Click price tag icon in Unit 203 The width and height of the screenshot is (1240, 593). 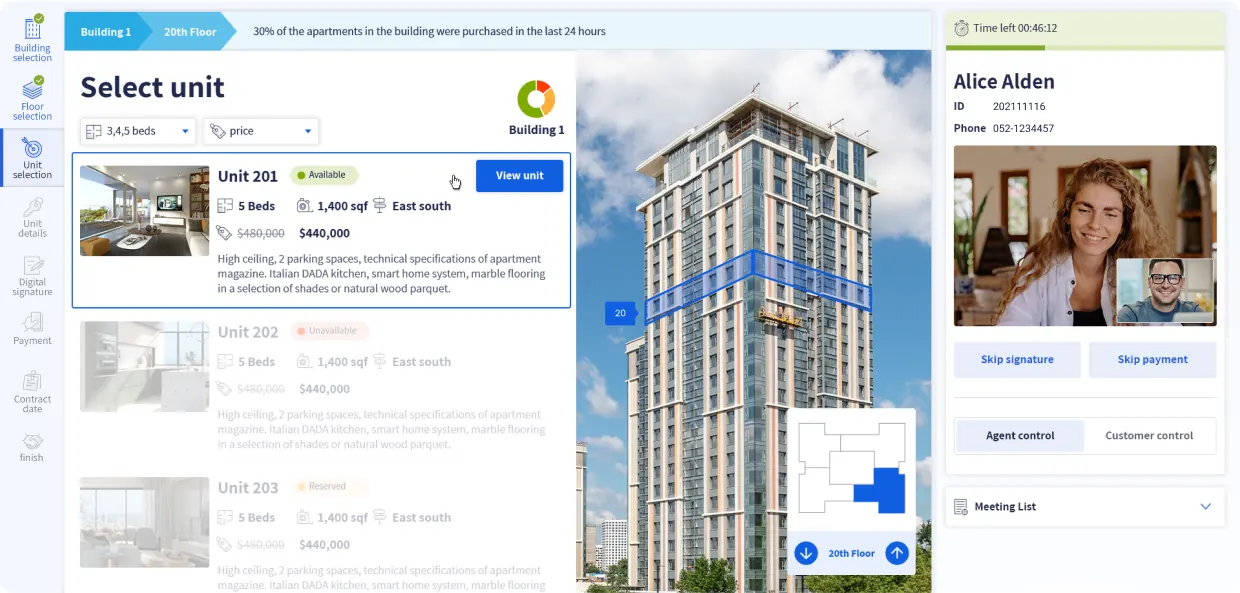[x=225, y=545]
